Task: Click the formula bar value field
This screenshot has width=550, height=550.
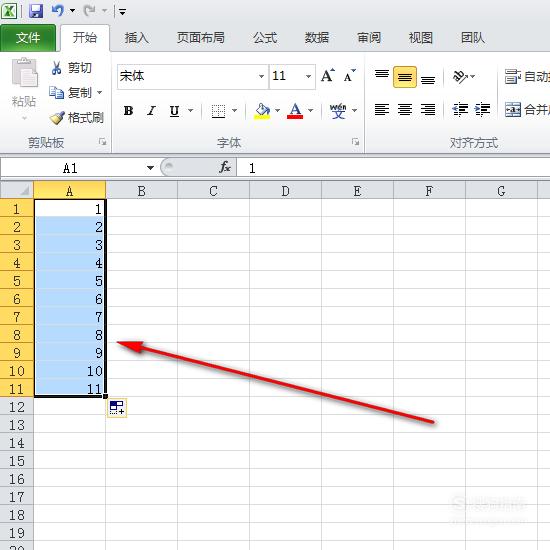Action: (x=394, y=168)
